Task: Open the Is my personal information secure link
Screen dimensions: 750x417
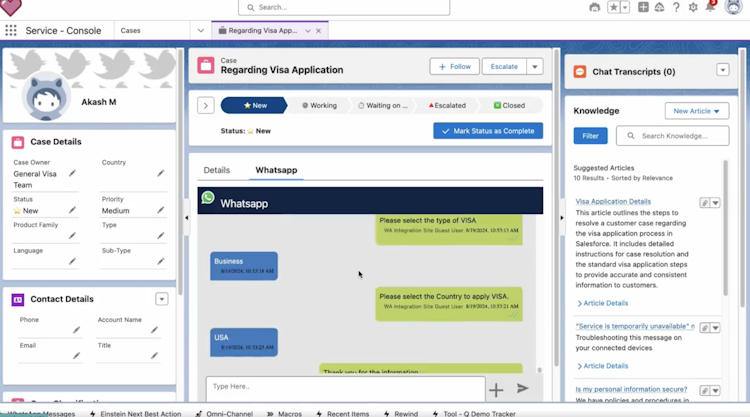Action: tap(631, 389)
